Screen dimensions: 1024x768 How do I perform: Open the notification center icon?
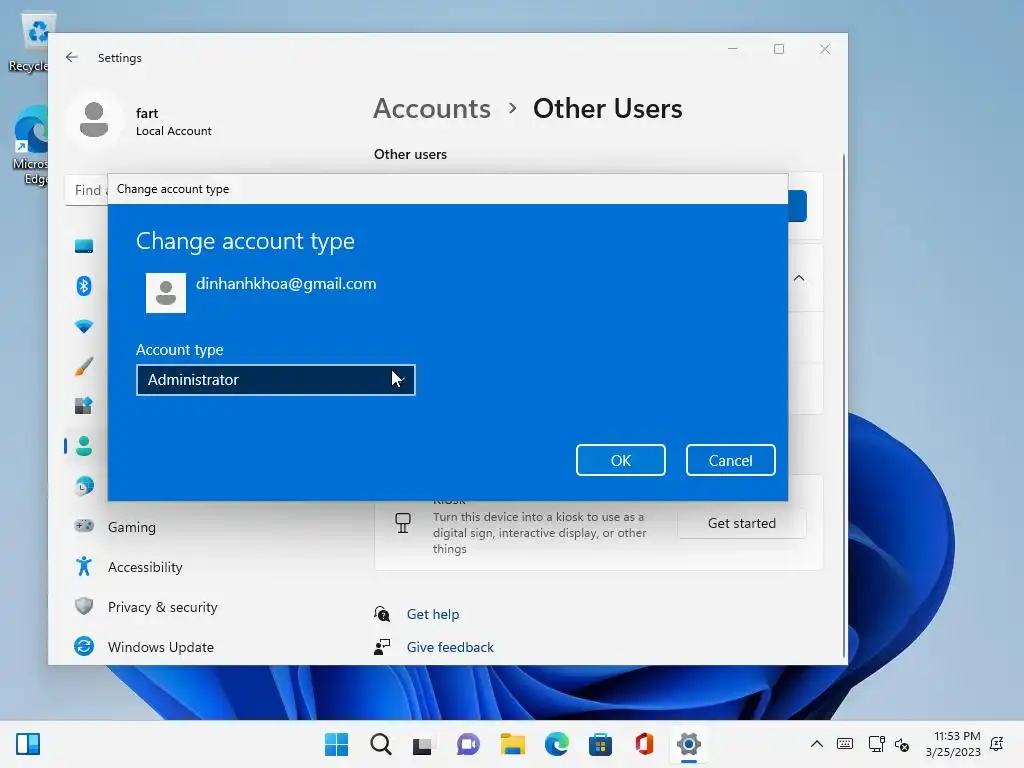tap(997, 744)
